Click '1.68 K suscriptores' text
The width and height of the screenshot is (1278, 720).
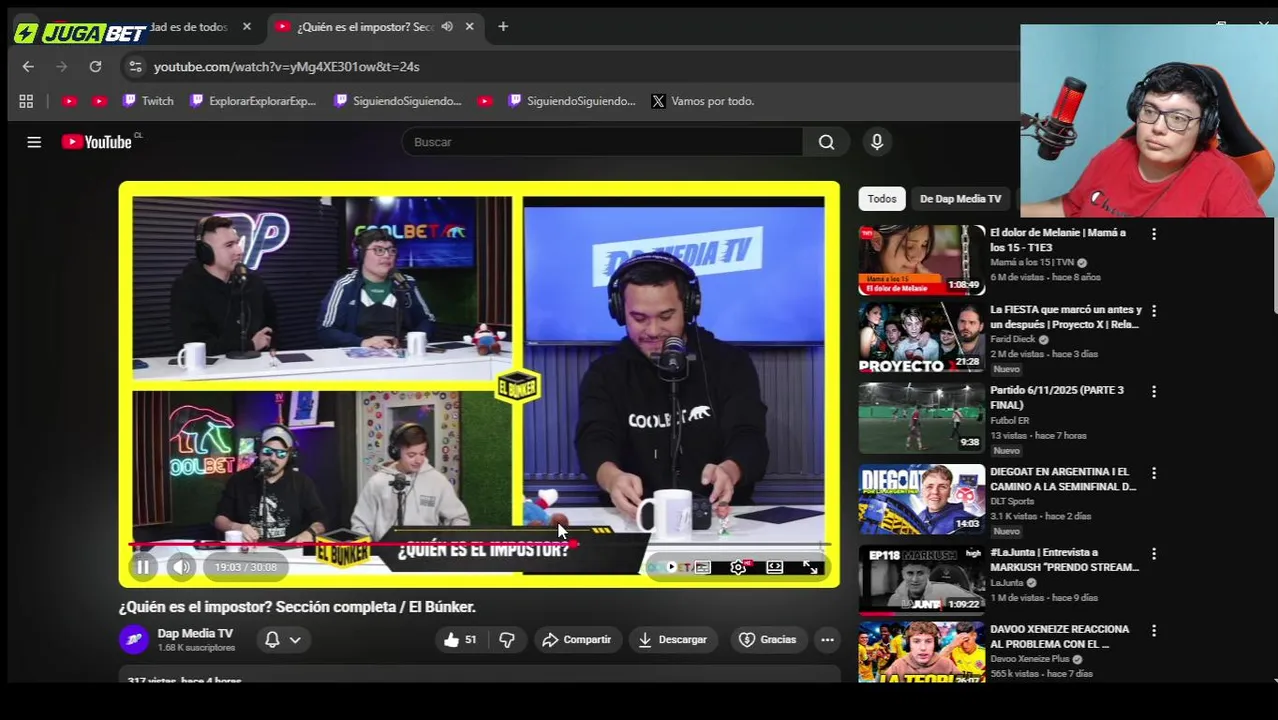[196, 648]
